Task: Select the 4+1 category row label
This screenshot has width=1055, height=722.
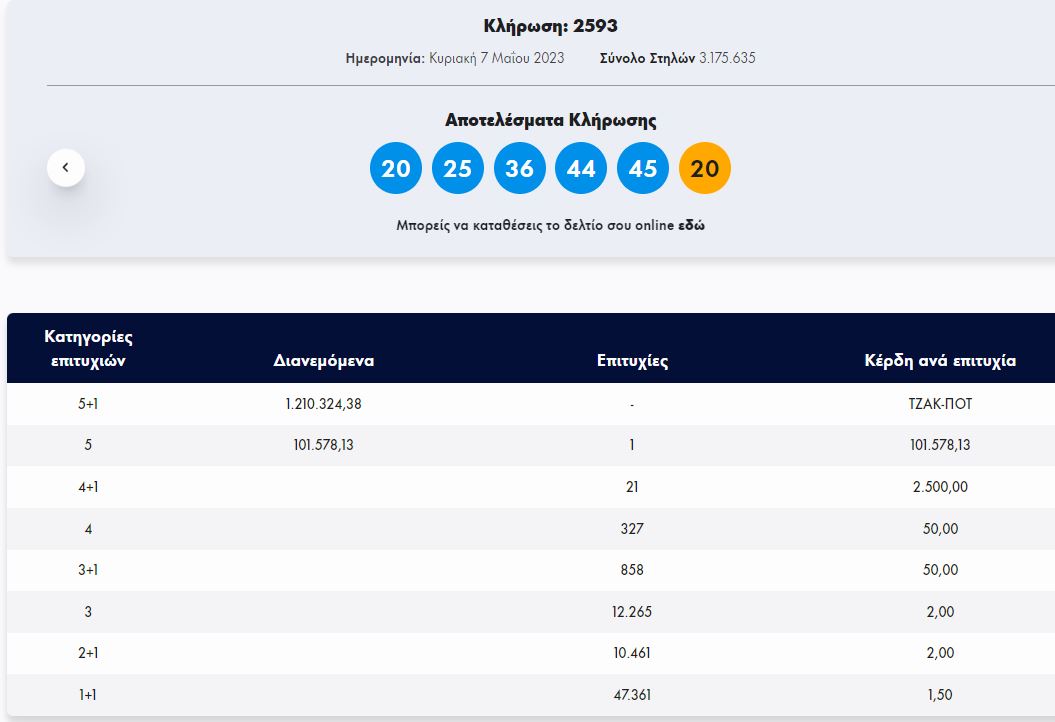Action: tap(89, 487)
